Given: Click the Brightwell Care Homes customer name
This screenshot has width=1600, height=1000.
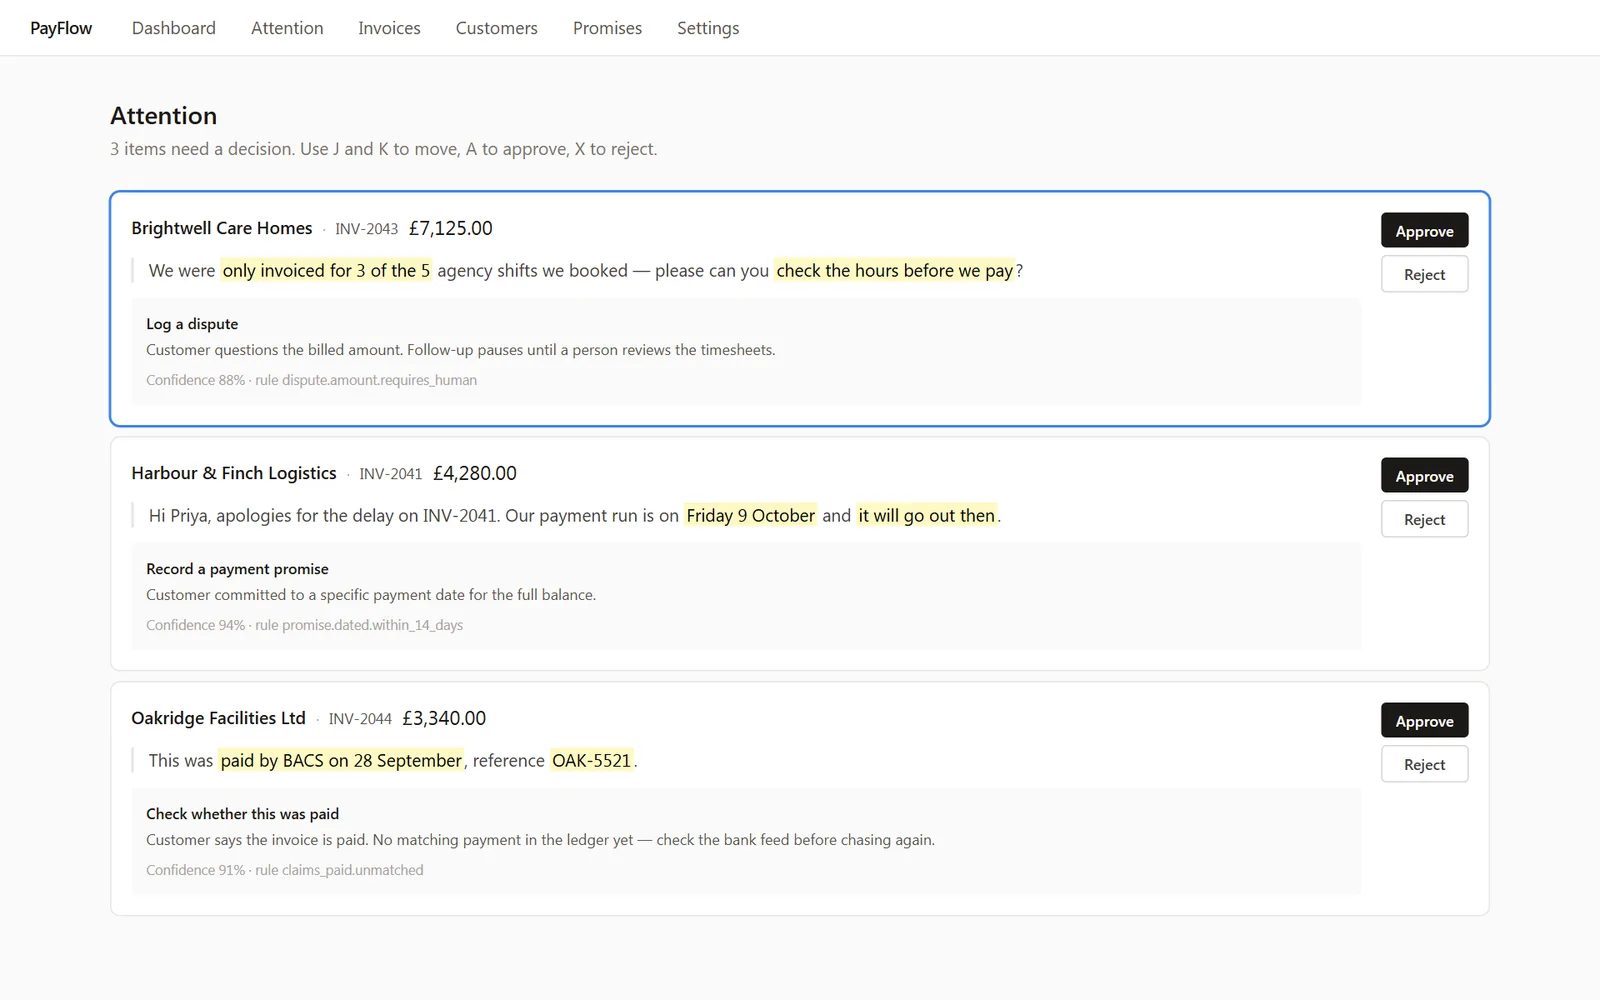Looking at the screenshot, I should tap(222, 228).
